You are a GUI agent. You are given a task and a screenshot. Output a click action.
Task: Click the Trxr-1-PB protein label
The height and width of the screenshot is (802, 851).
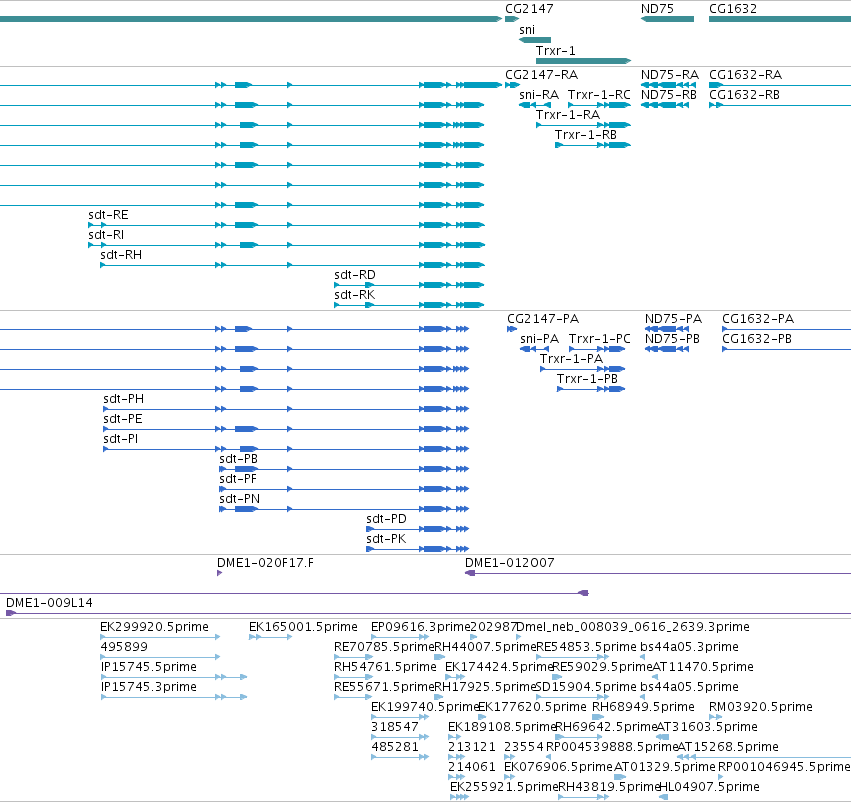(x=588, y=379)
